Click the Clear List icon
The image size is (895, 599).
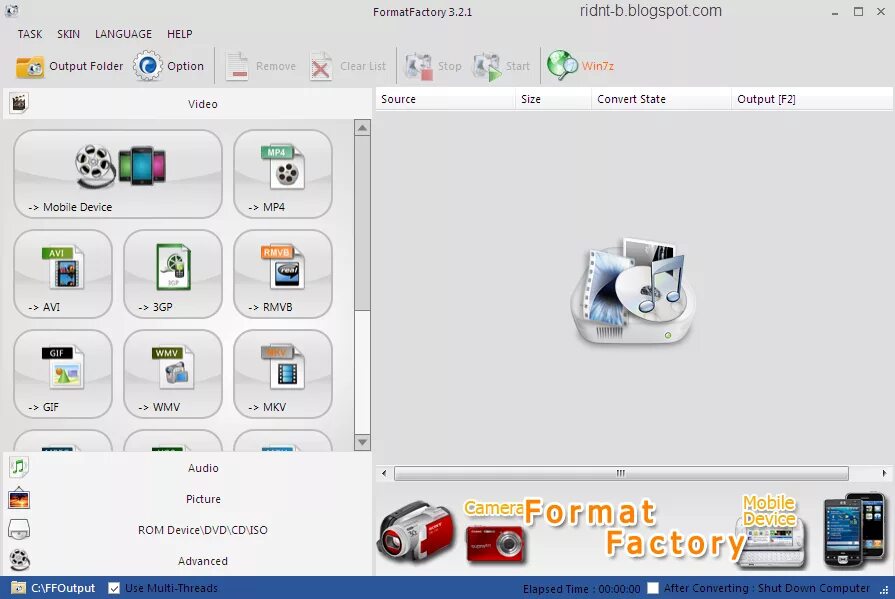point(321,66)
